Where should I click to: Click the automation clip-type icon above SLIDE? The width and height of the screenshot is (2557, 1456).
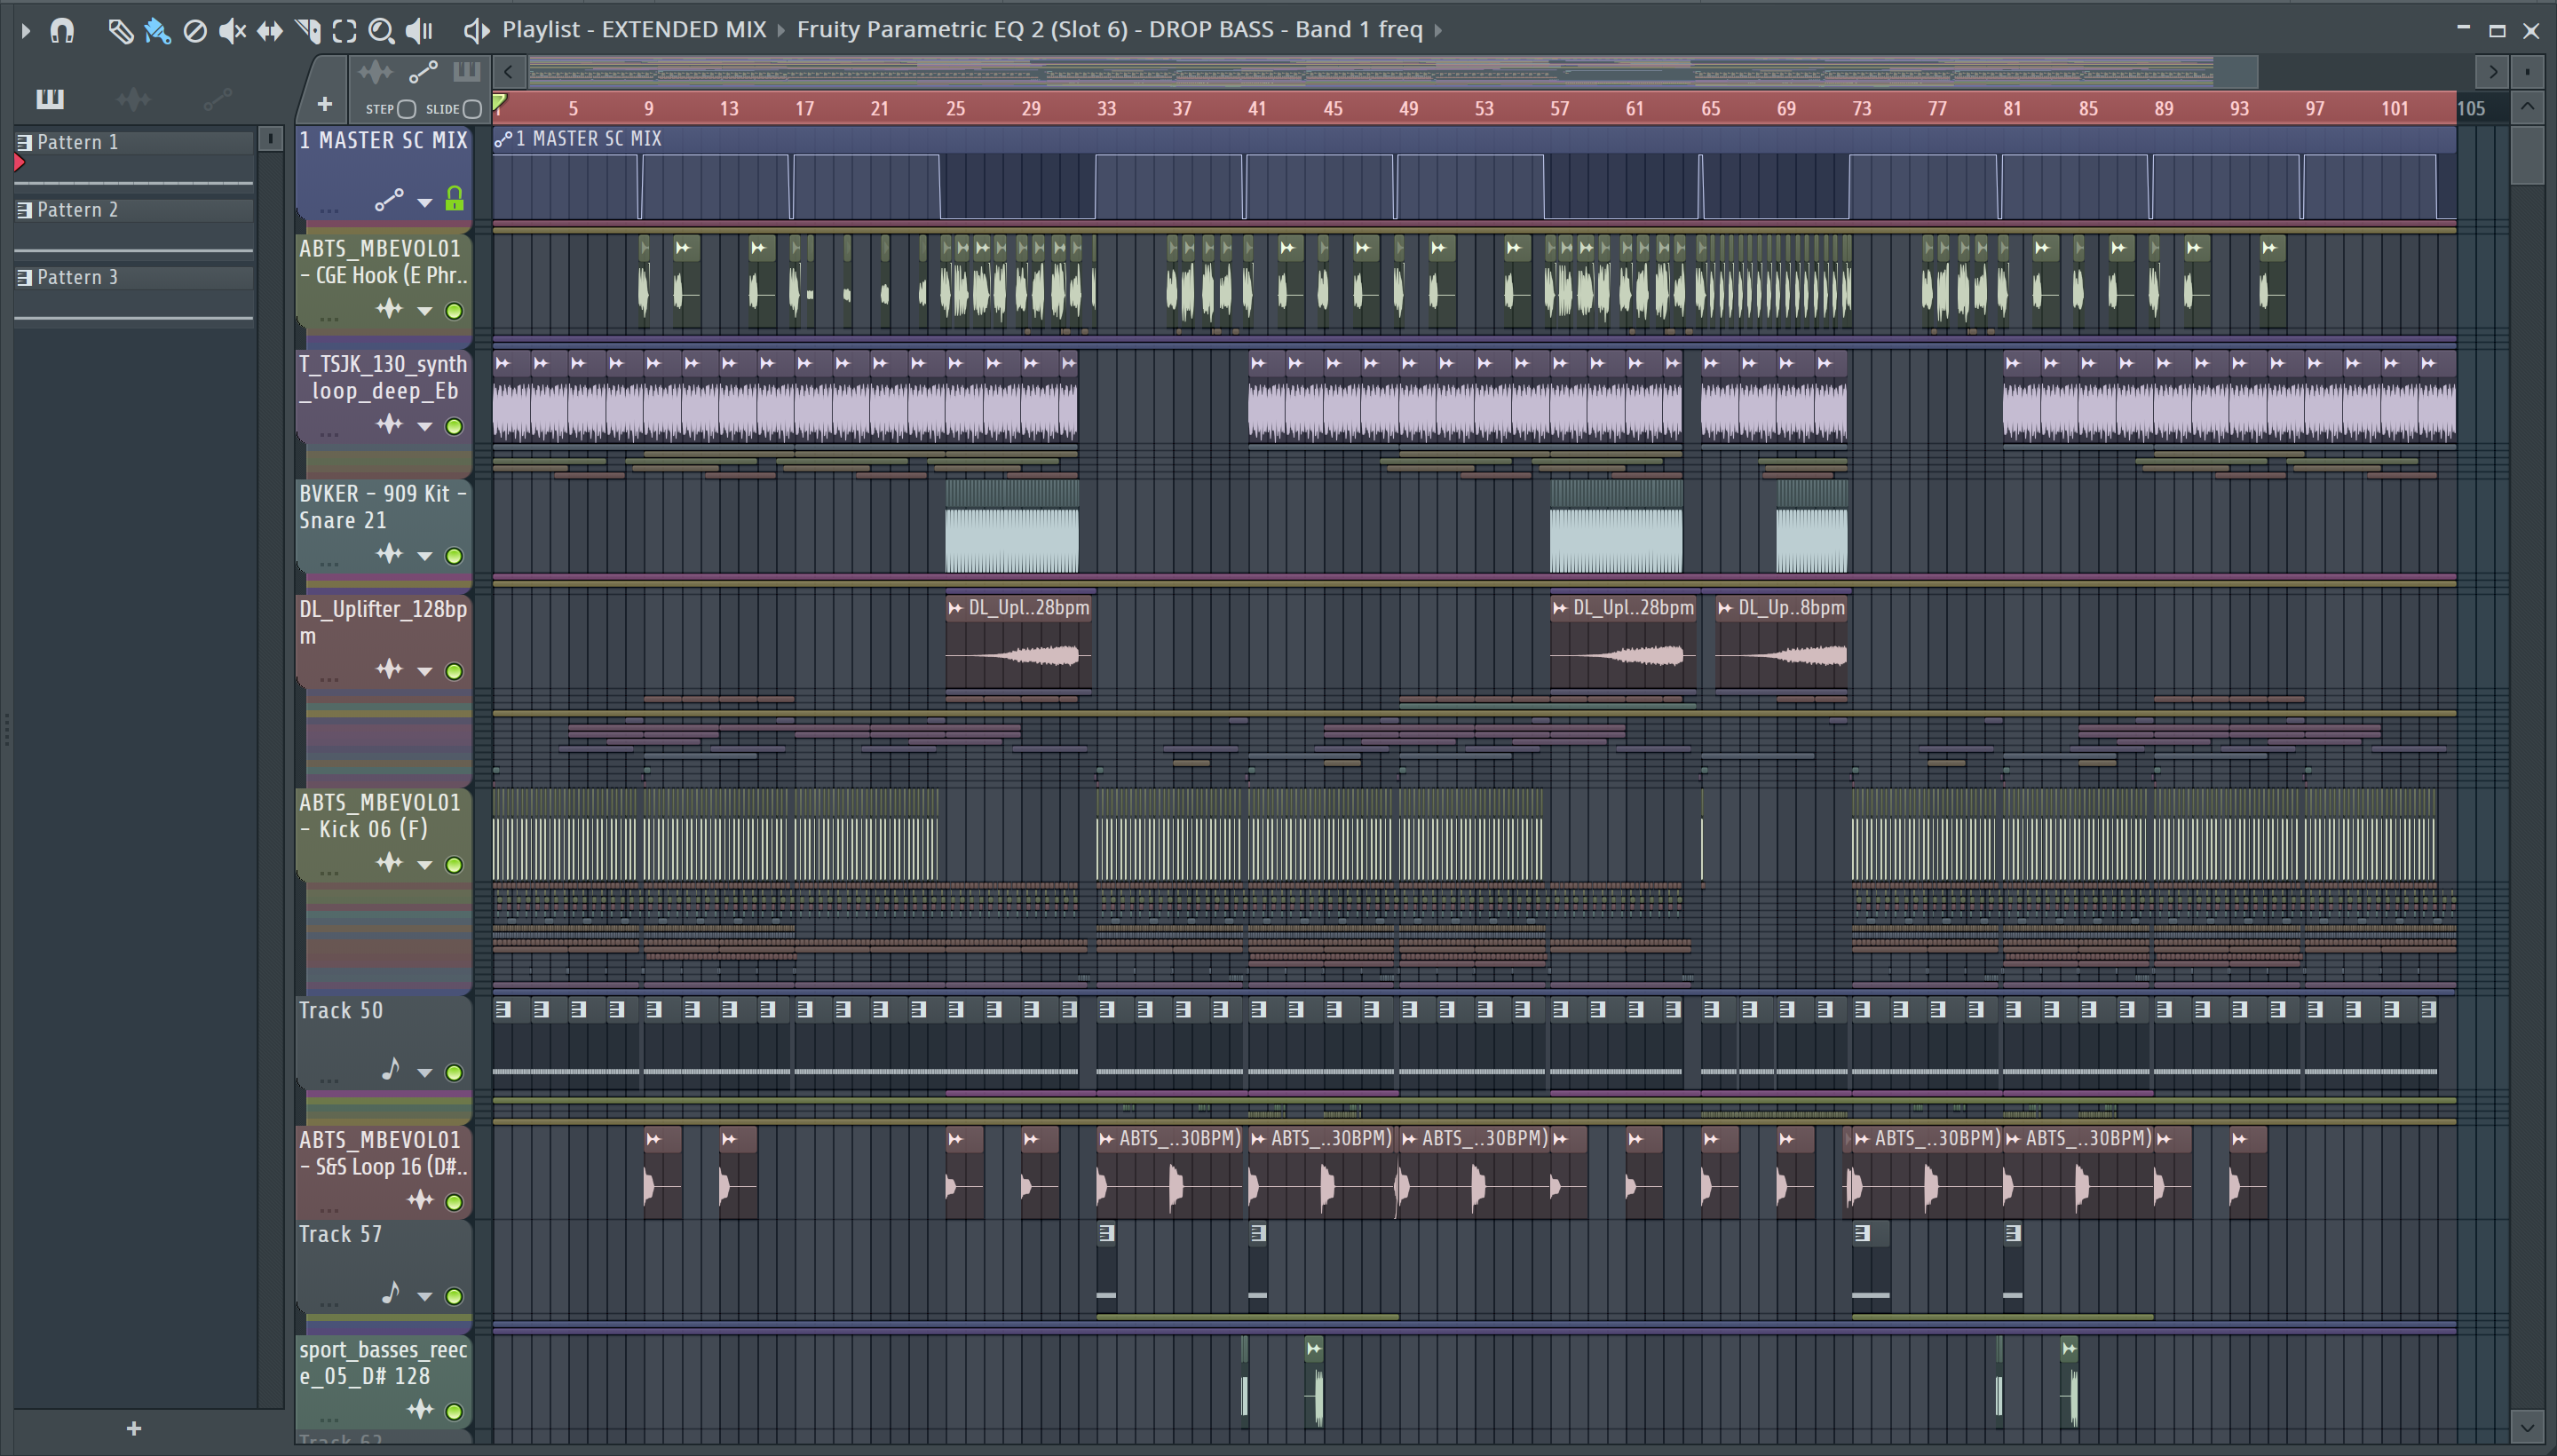click(x=423, y=72)
